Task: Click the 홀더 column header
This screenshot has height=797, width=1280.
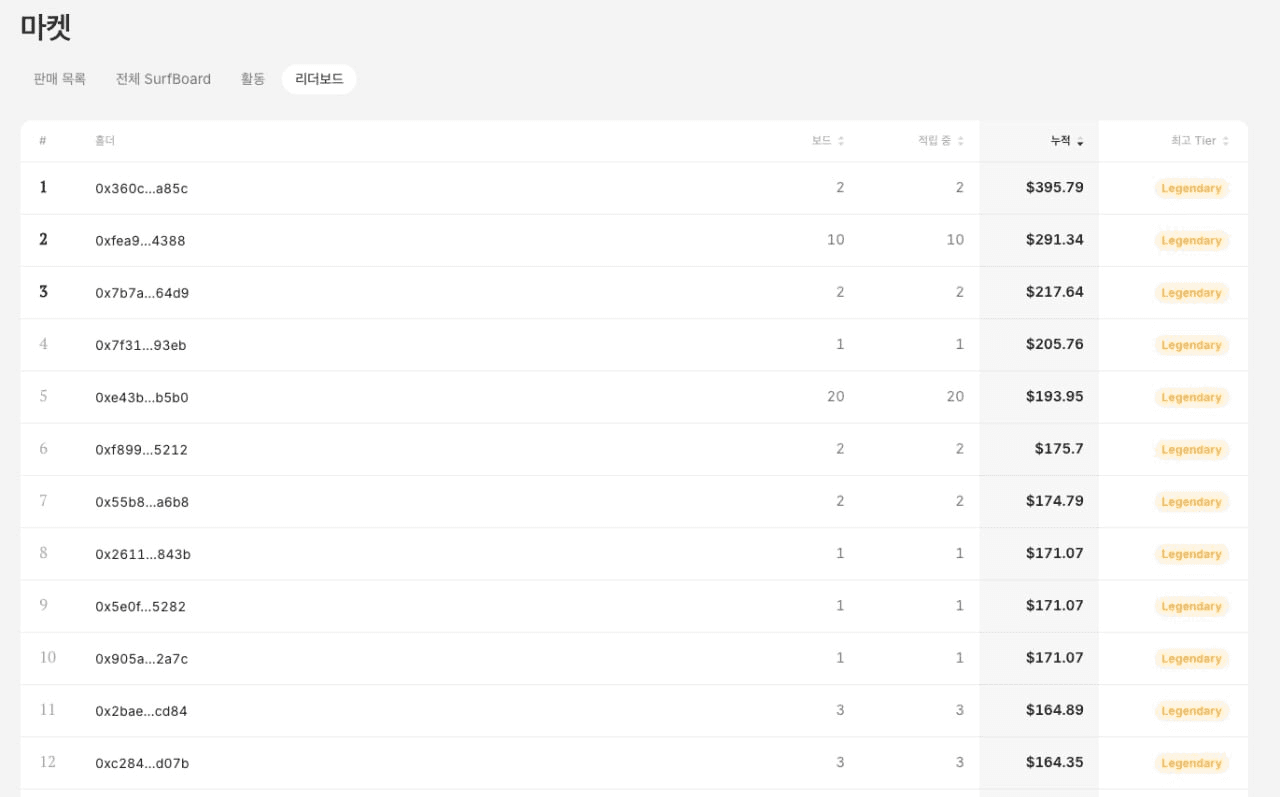Action: [105, 141]
